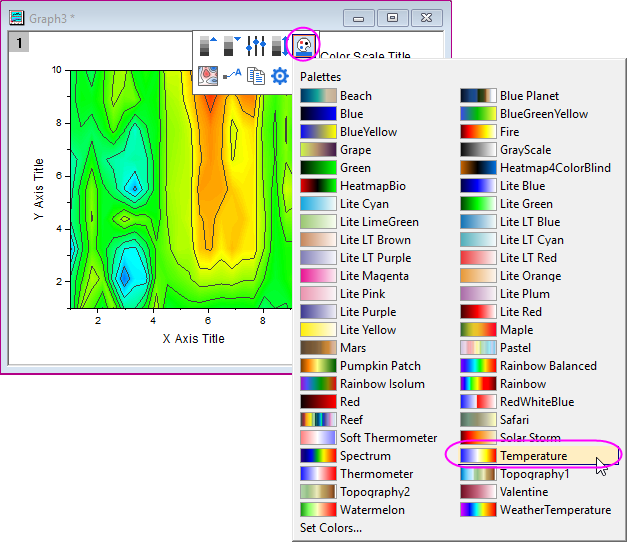Maximize the Graph3 window

tap(393, 17)
